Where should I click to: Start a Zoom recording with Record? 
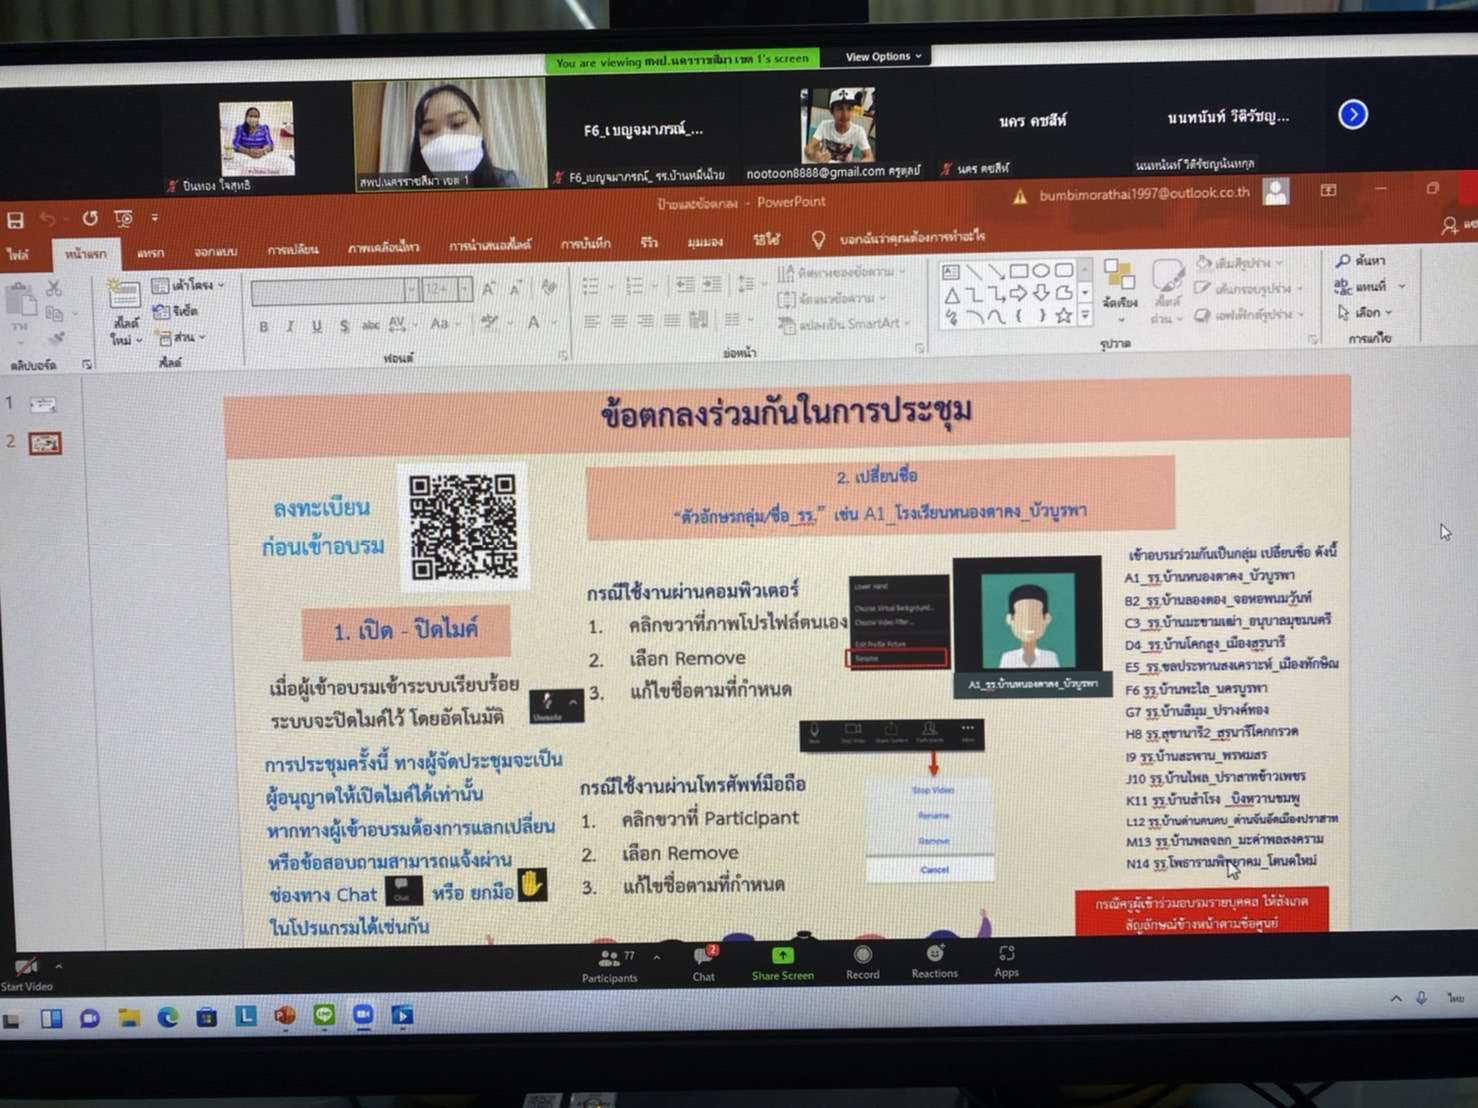(862, 956)
